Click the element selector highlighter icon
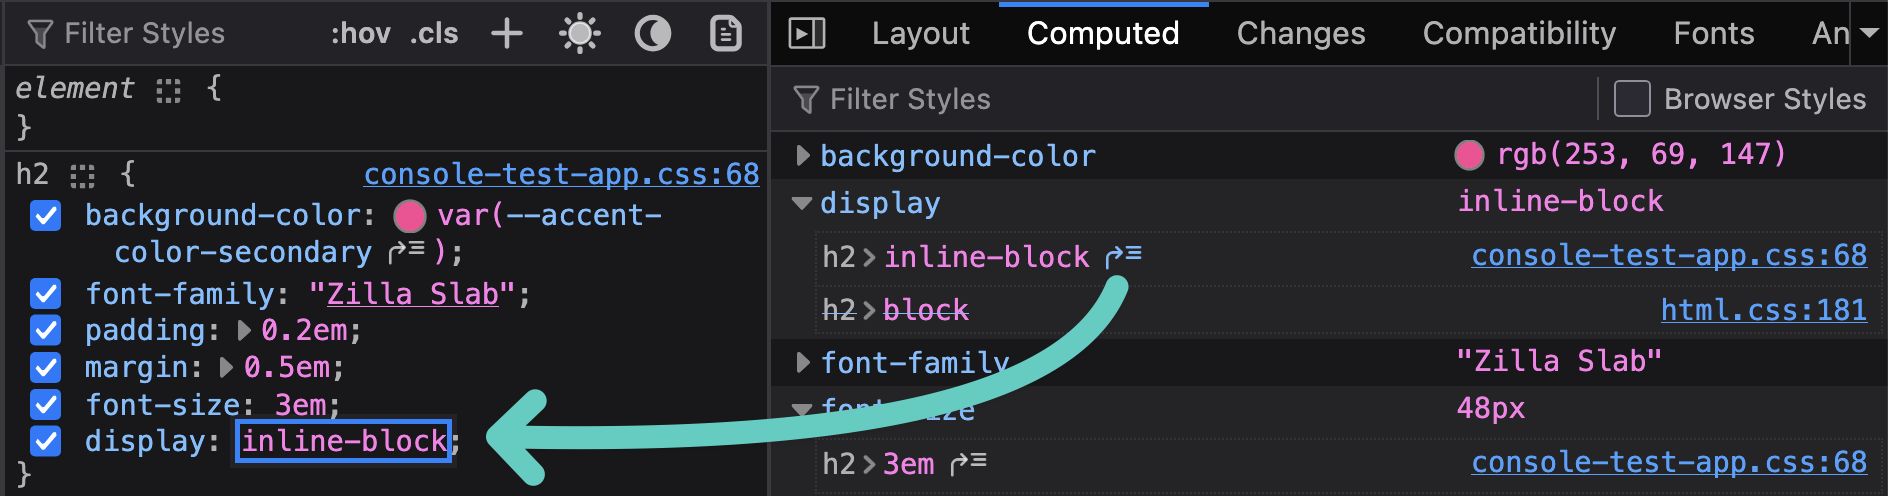The image size is (1888, 496). 168,91
